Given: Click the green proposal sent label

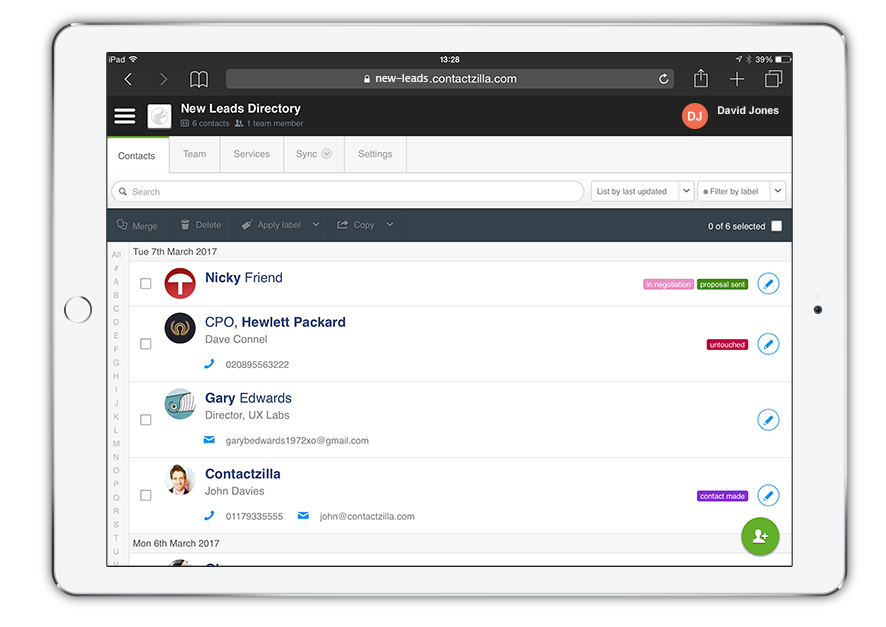Looking at the screenshot, I should point(722,284).
